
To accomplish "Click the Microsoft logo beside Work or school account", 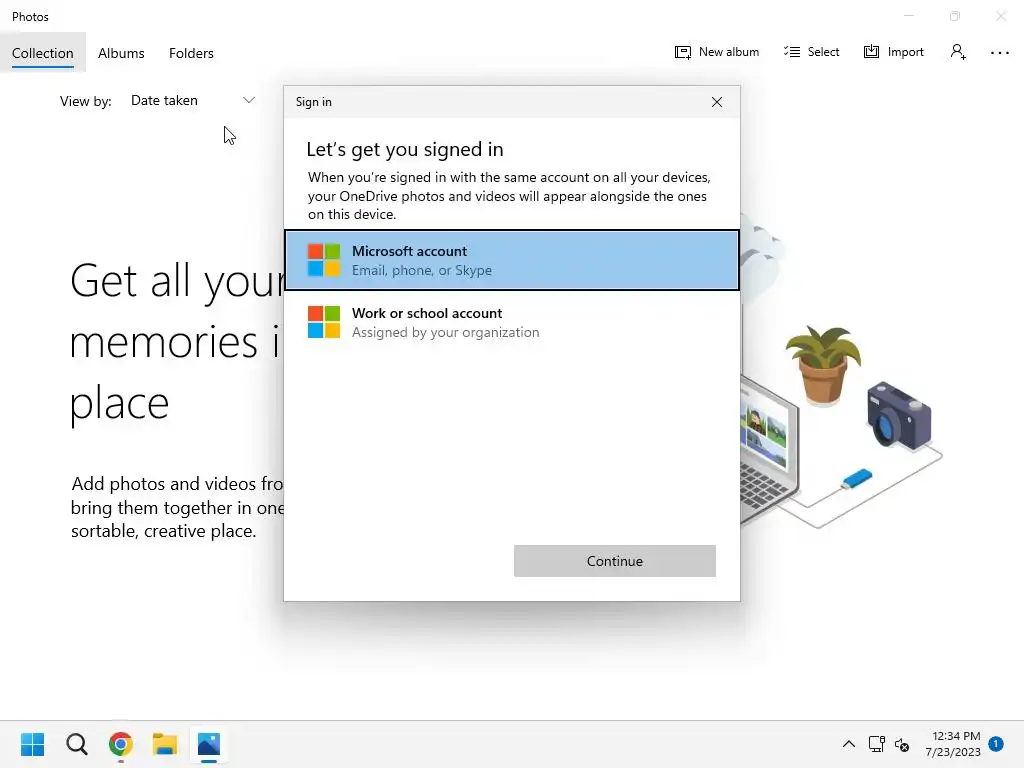I will [x=324, y=322].
